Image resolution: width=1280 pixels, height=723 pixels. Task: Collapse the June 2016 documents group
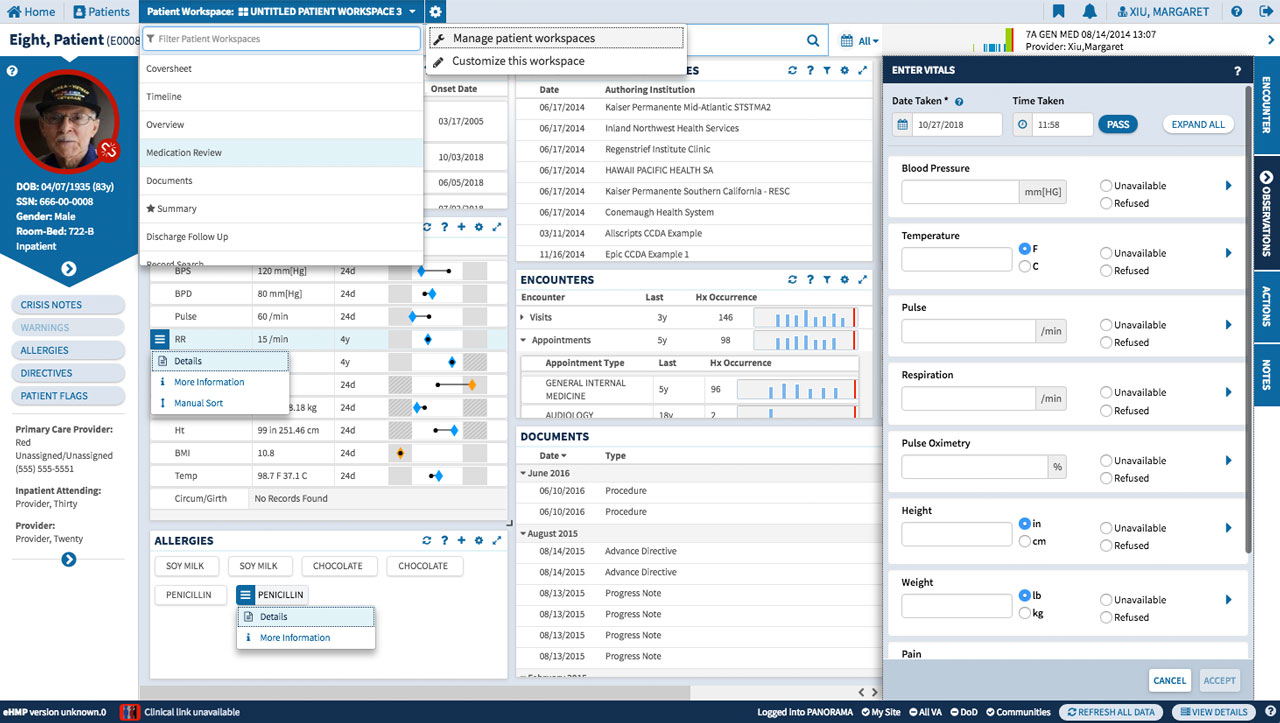point(523,473)
